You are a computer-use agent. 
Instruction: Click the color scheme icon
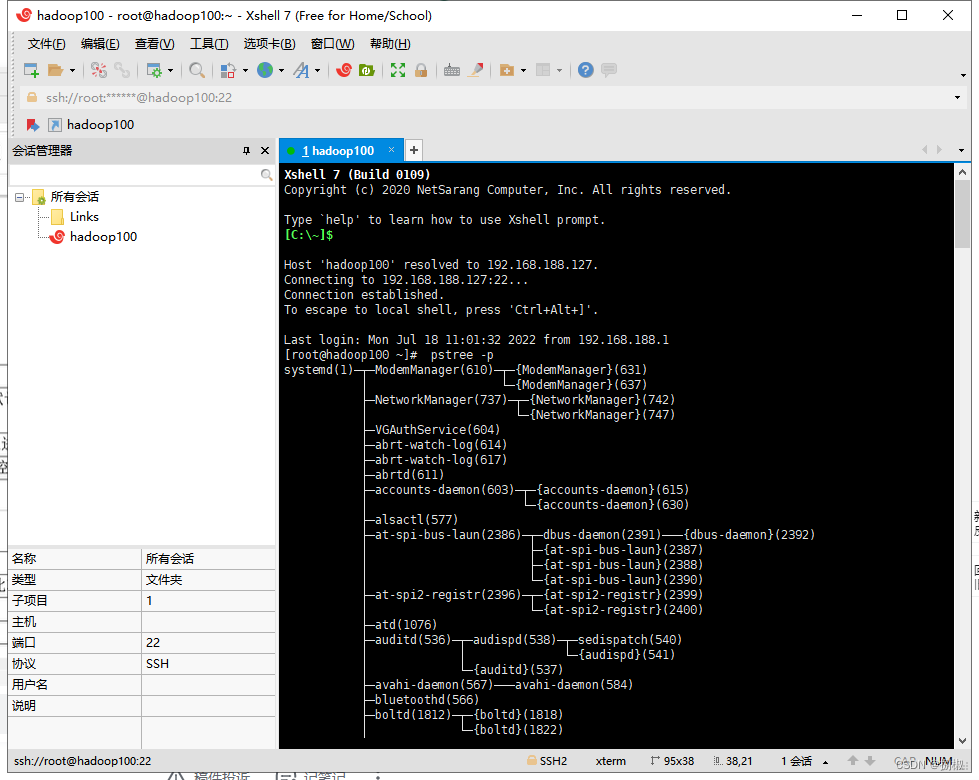tap(228, 70)
